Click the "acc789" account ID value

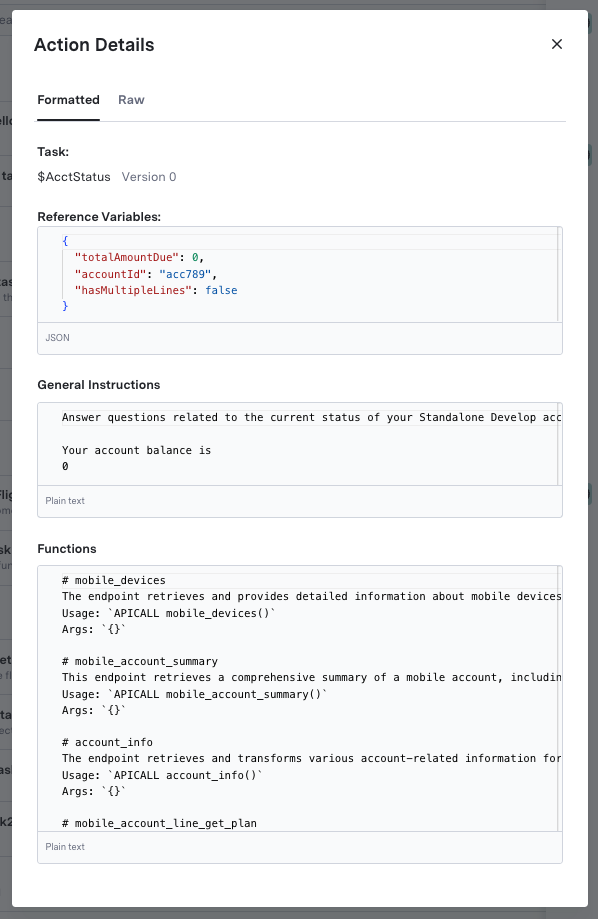pyautogui.click(x=185, y=274)
